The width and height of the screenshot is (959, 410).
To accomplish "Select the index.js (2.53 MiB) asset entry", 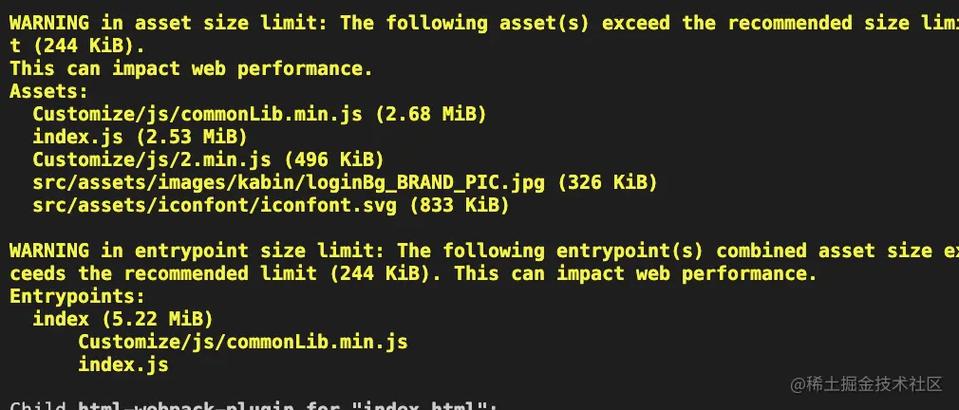I will tap(139, 137).
